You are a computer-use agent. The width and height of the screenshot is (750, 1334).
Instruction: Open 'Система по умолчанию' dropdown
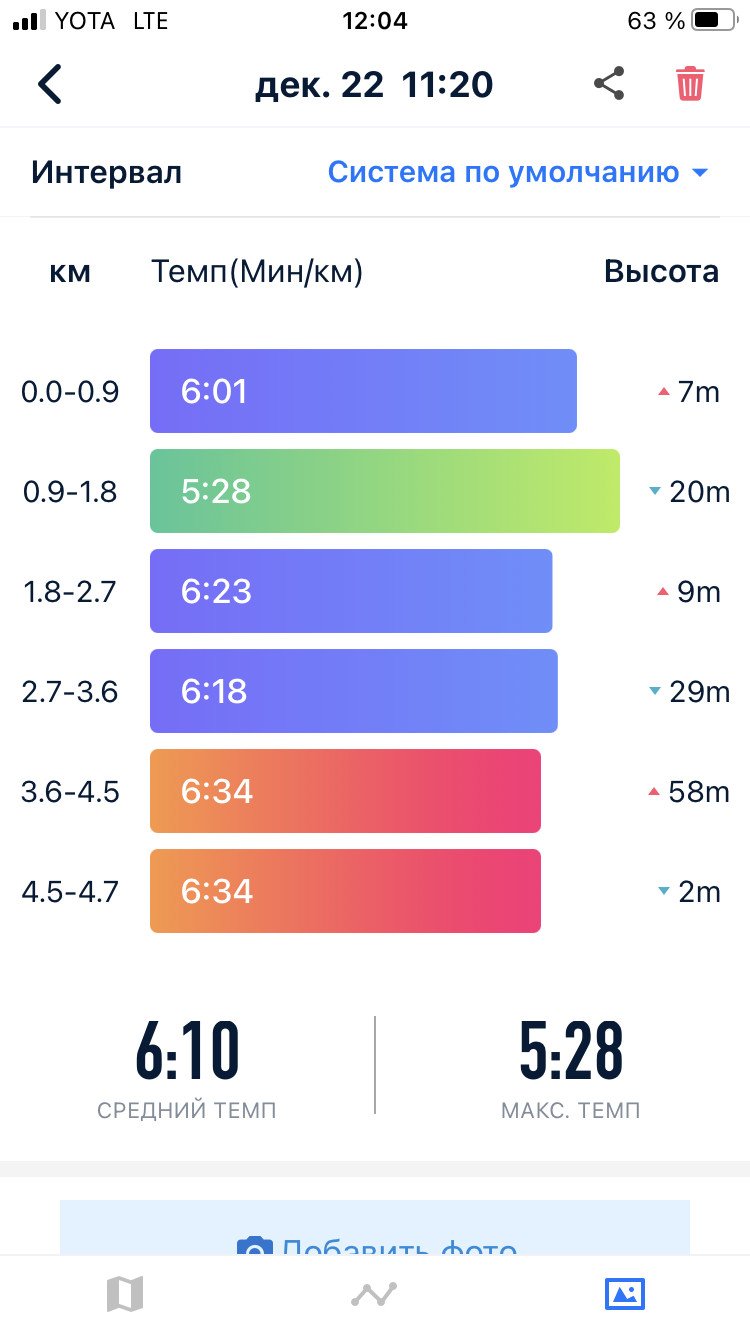coord(518,172)
